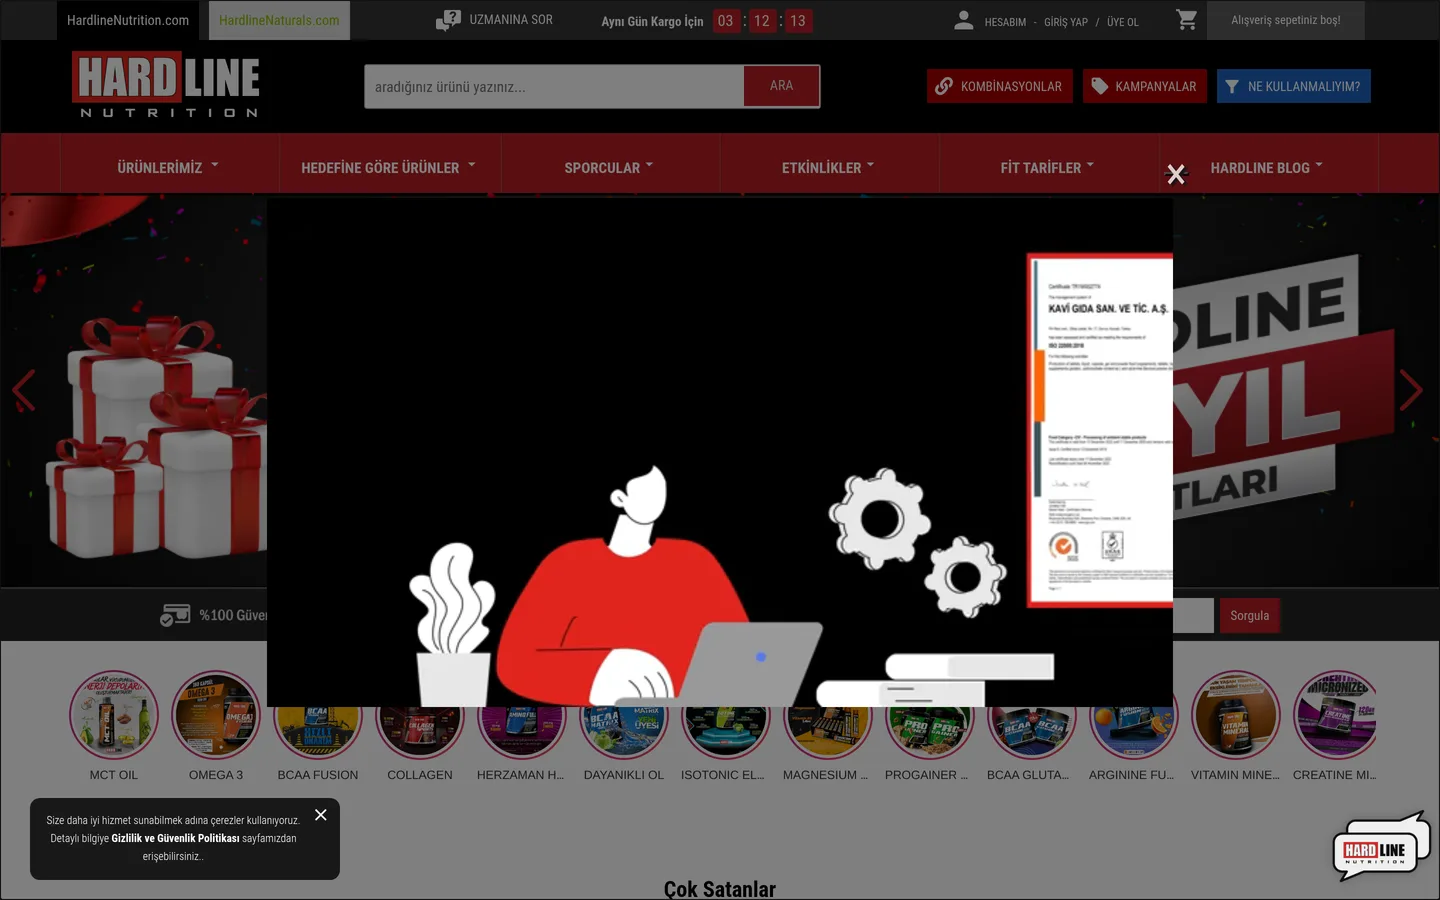Focus the product search input field

coord(554,86)
